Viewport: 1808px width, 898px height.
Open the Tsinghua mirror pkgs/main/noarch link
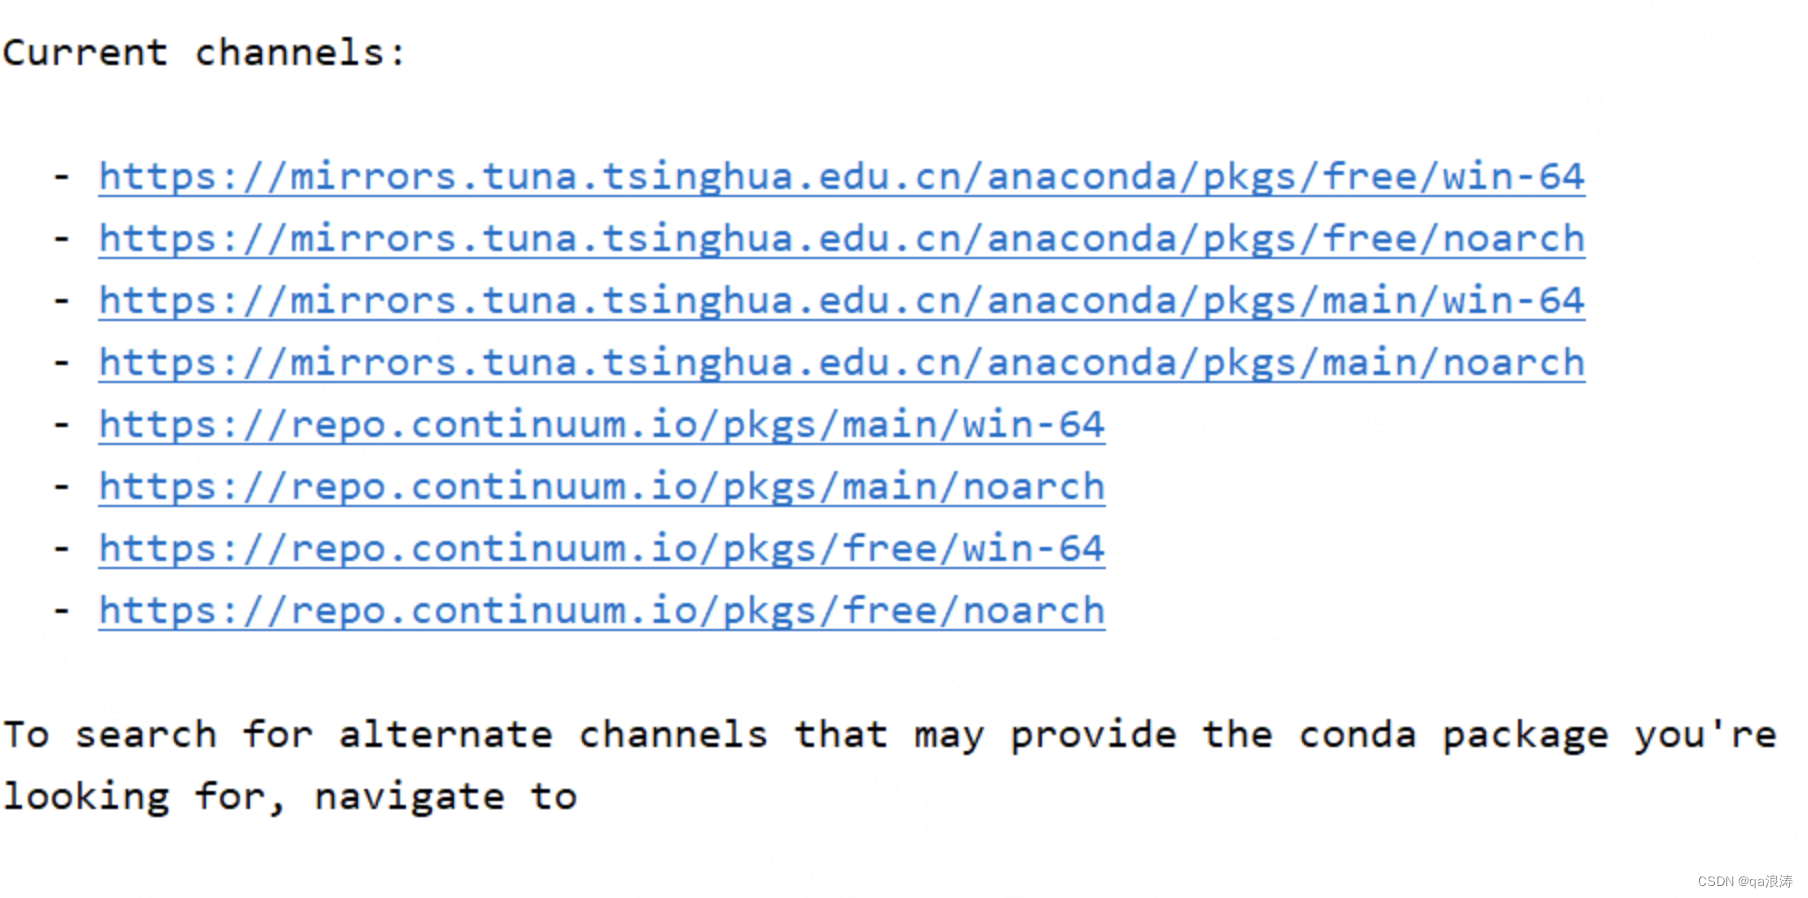tap(841, 363)
